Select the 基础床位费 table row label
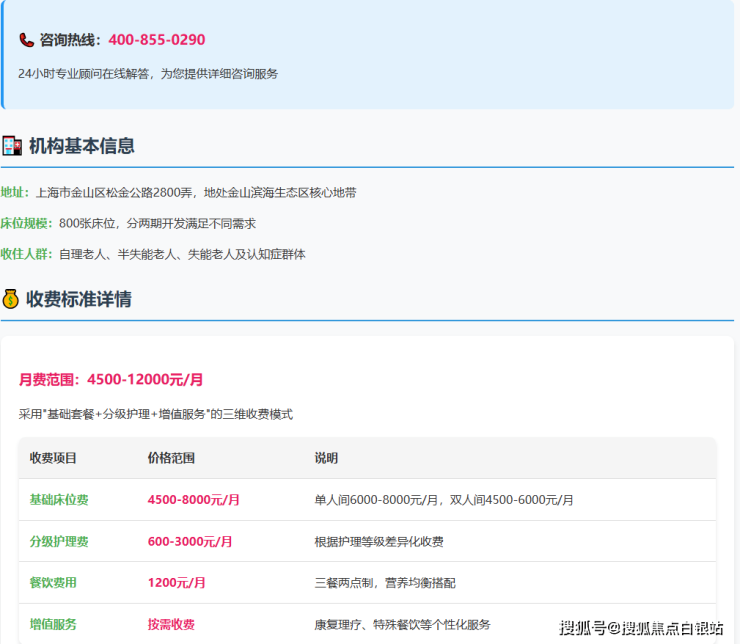740x644 pixels. (x=59, y=500)
